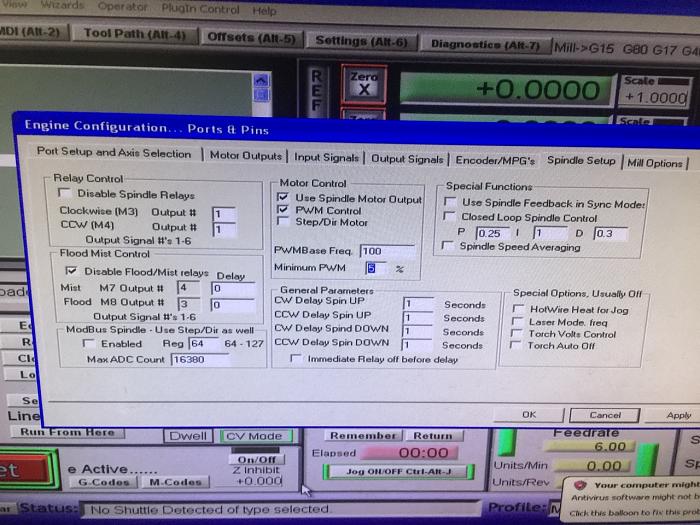The image size is (700, 525).
Task: Open the Help menu
Action: (x=264, y=11)
